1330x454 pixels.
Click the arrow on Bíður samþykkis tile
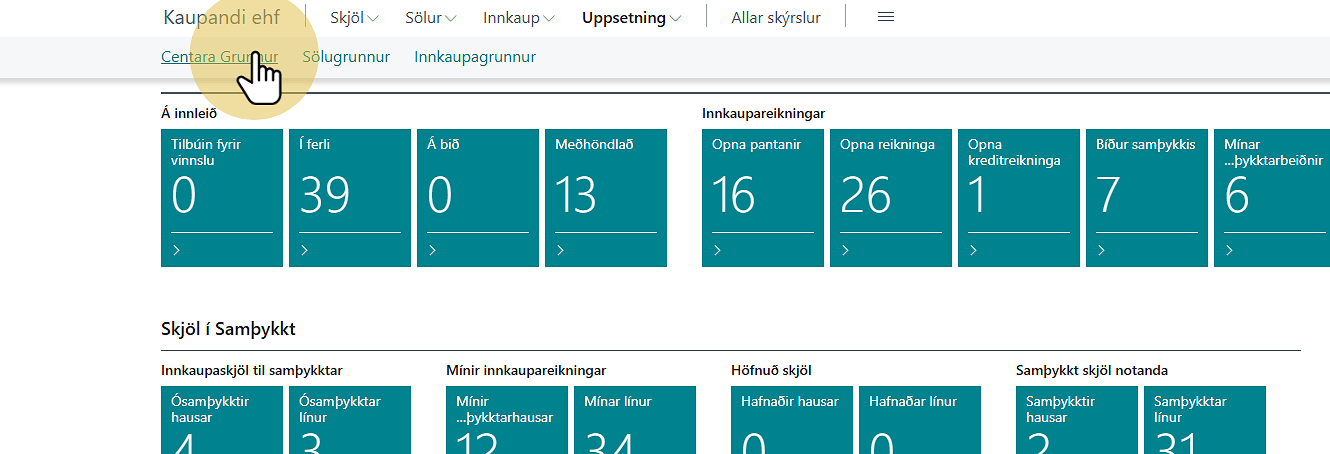click(x=1102, y=250)
